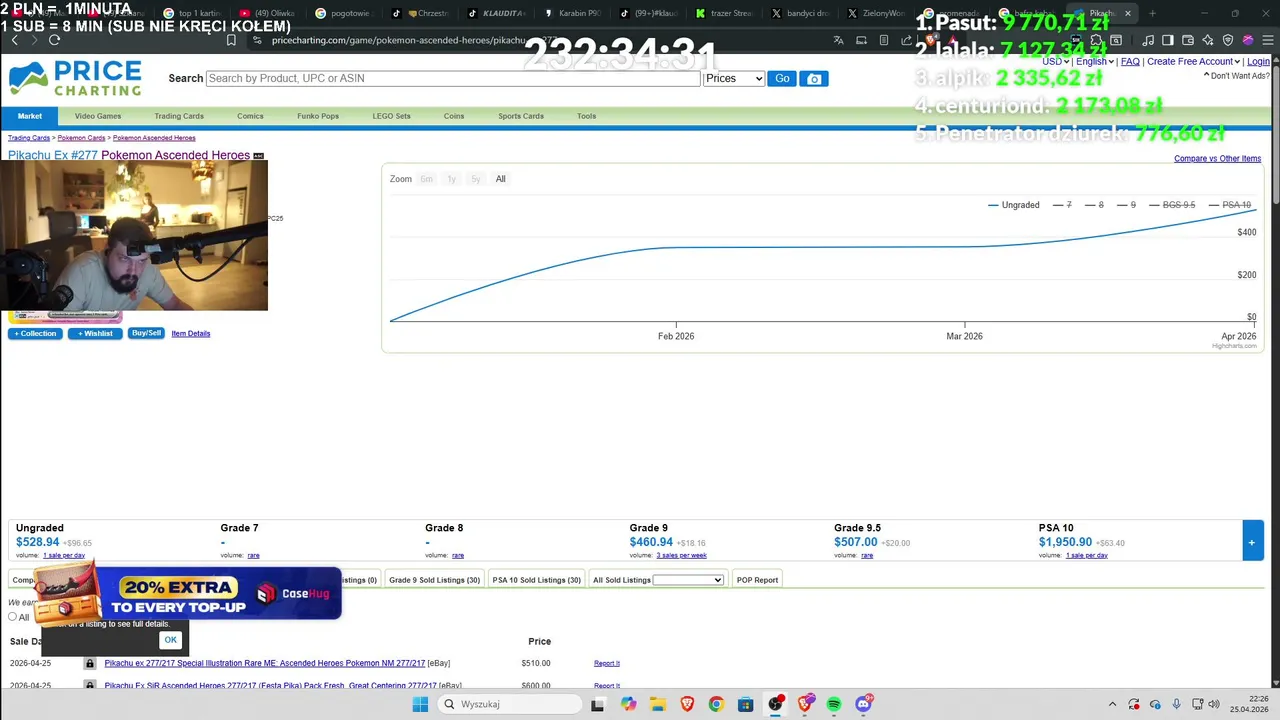Toggle the grade 8 series in the chart legend
This screenshot has width=1280, height=720.
[x=1093, y=205]
